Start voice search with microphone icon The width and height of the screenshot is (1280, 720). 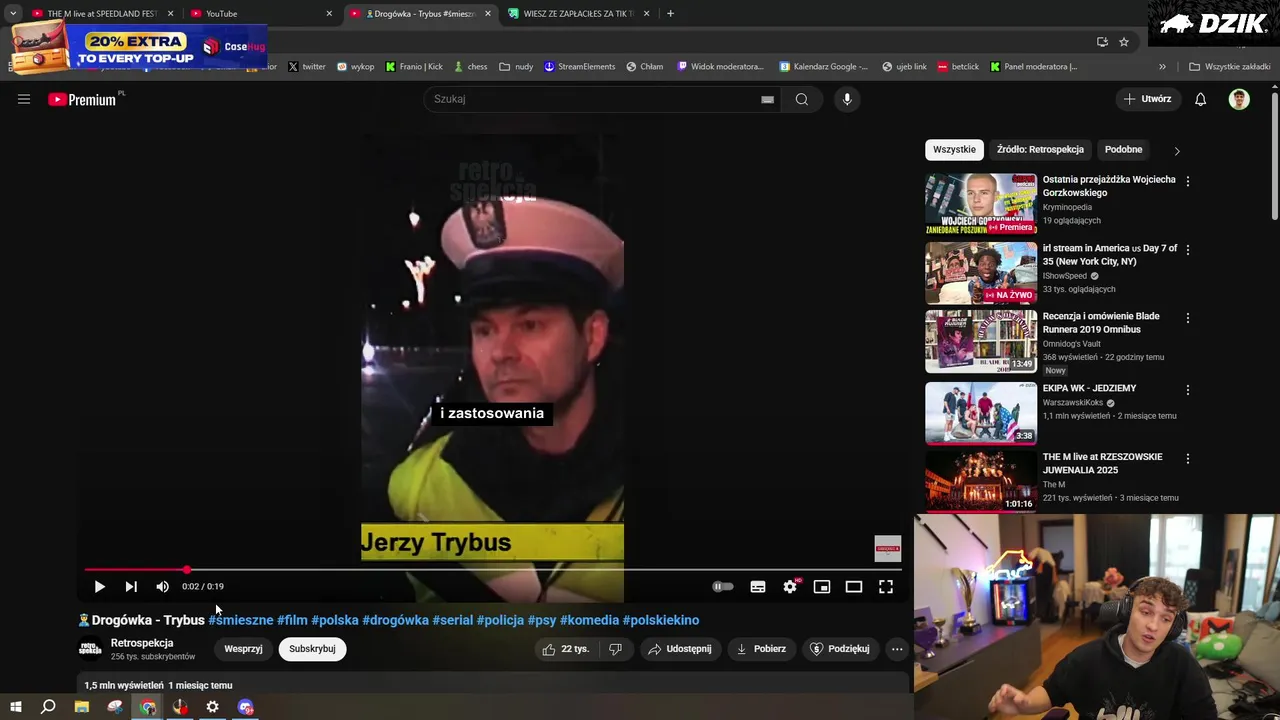(847, 99)
